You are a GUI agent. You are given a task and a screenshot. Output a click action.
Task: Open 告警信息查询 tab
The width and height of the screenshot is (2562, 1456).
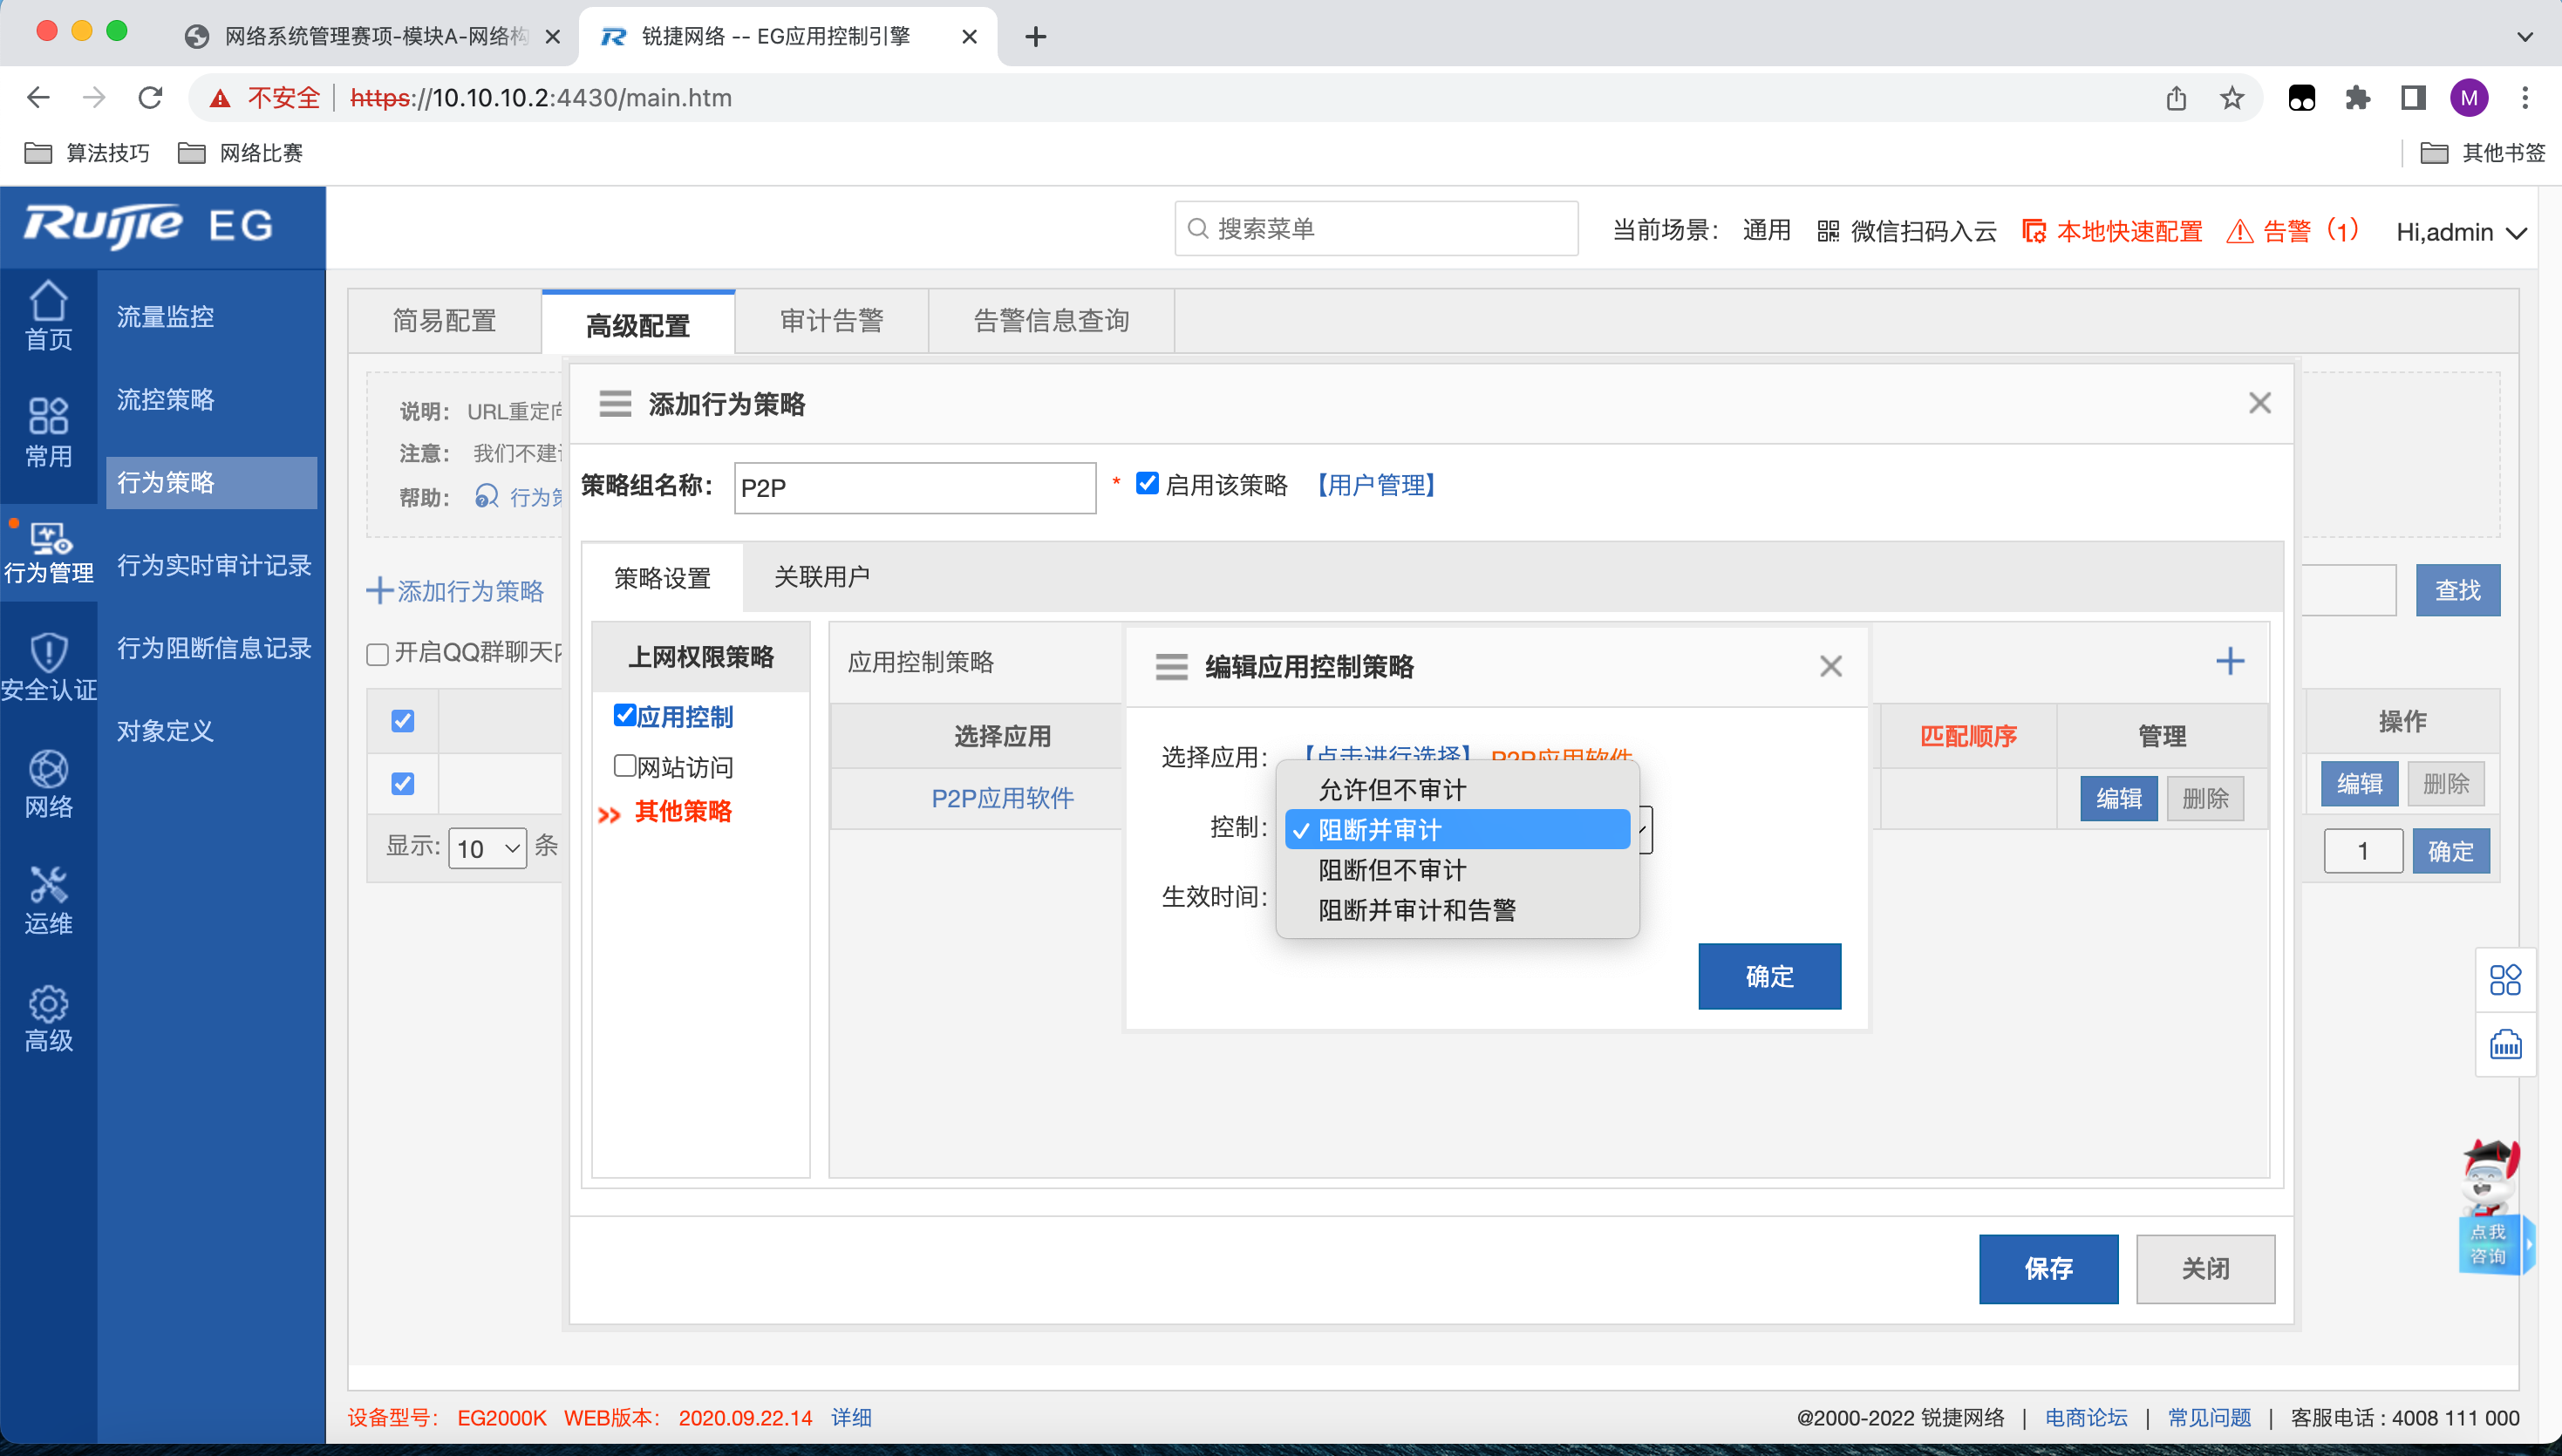[x=1052, y=321]
